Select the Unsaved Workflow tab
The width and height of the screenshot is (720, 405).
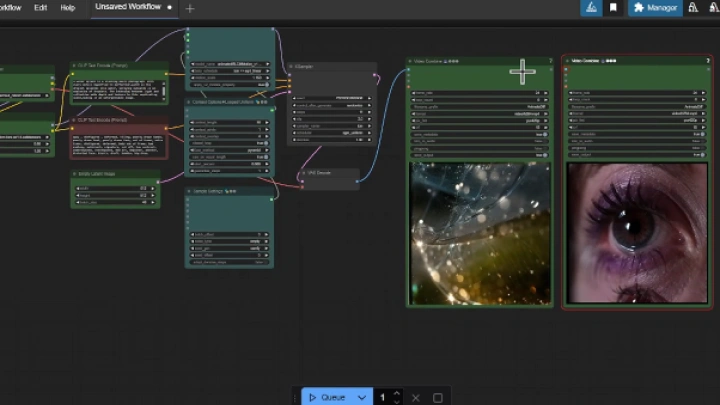click(134, 7)
